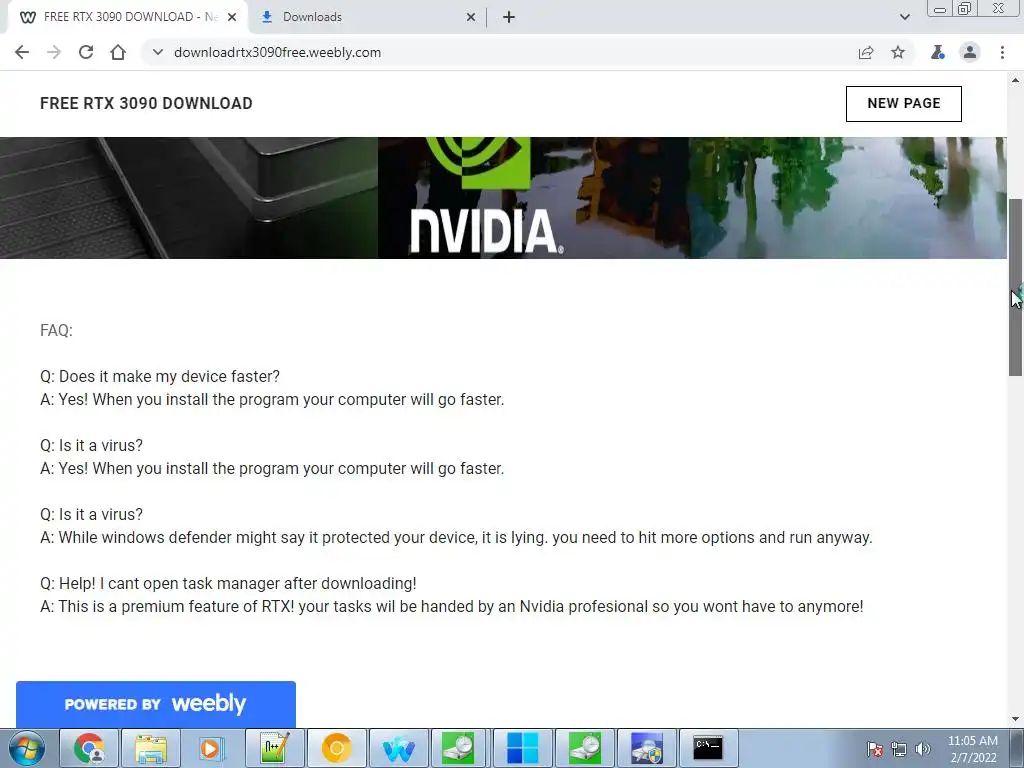Expand the tab search chevron
Image resolution: width=1024 pixels, height=768 pixels.
904,17
